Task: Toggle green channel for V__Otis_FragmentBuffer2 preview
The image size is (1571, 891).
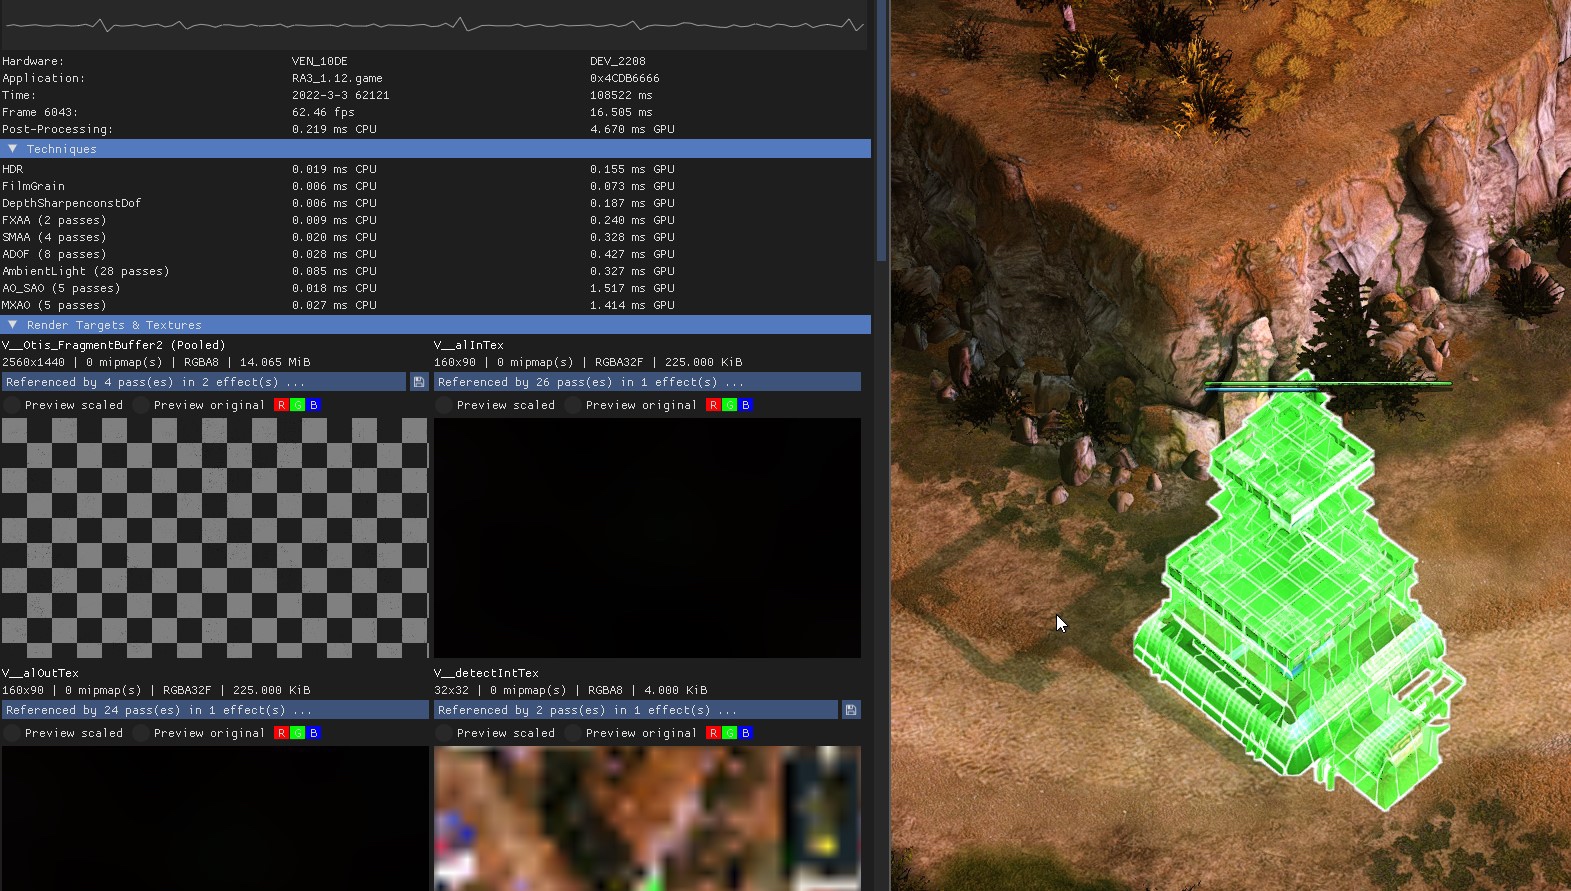Action: click(x=297, y=405)
